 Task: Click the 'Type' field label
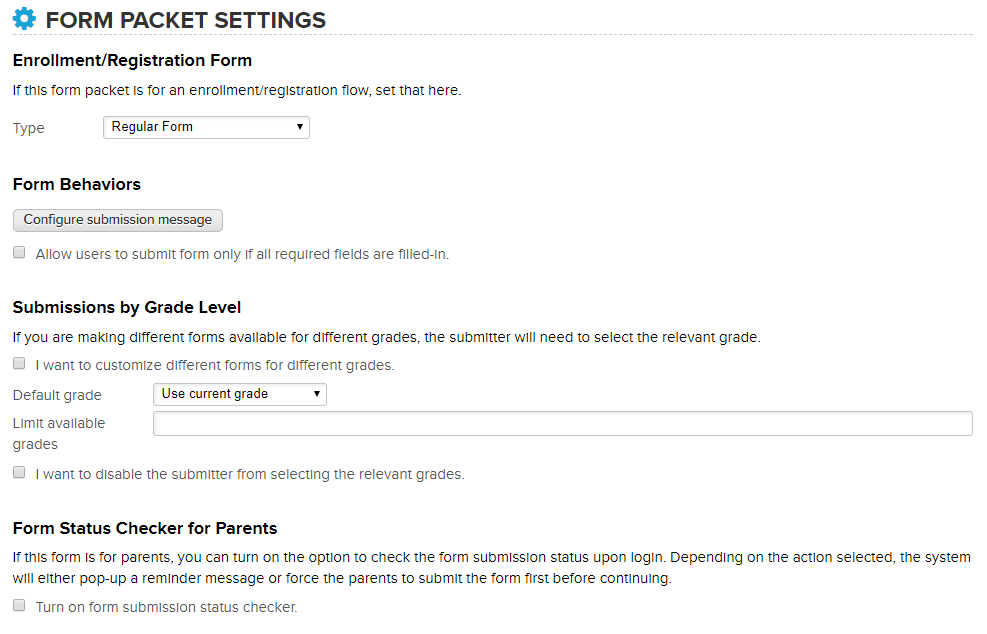(29, 128)
